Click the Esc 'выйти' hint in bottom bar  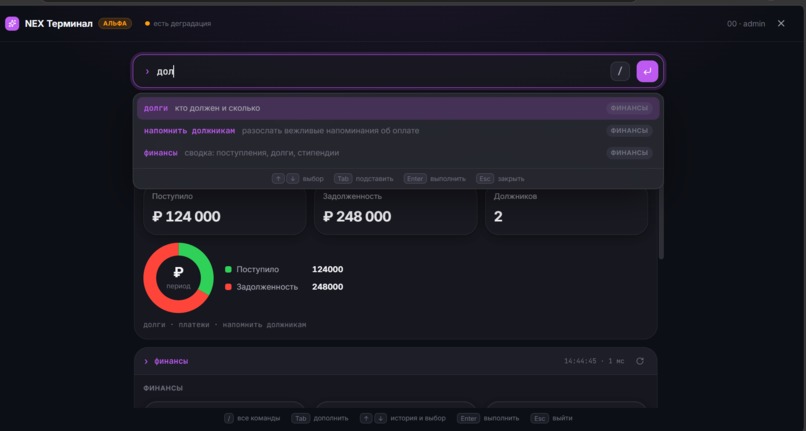(552, 418)
